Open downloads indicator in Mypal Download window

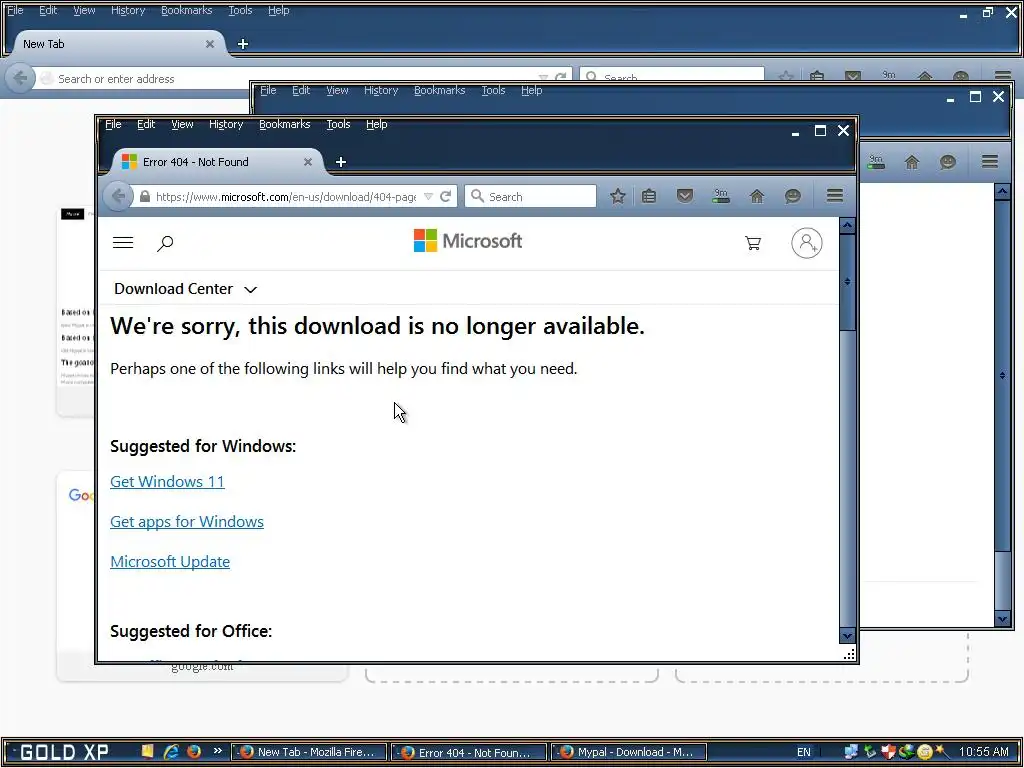coord(876,162)
